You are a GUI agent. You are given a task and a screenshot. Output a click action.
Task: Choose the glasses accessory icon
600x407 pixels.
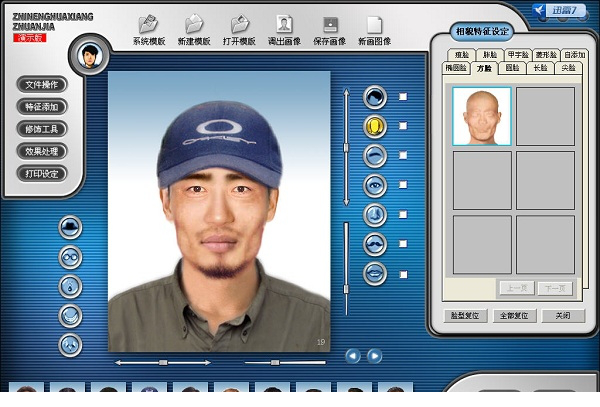[x=70, y=257]
